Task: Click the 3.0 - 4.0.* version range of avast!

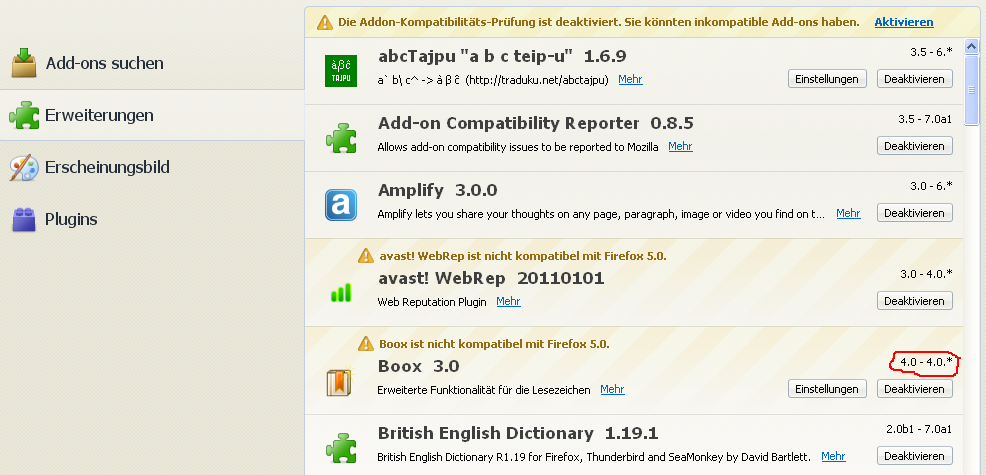Action: click(x=926, y=274)
